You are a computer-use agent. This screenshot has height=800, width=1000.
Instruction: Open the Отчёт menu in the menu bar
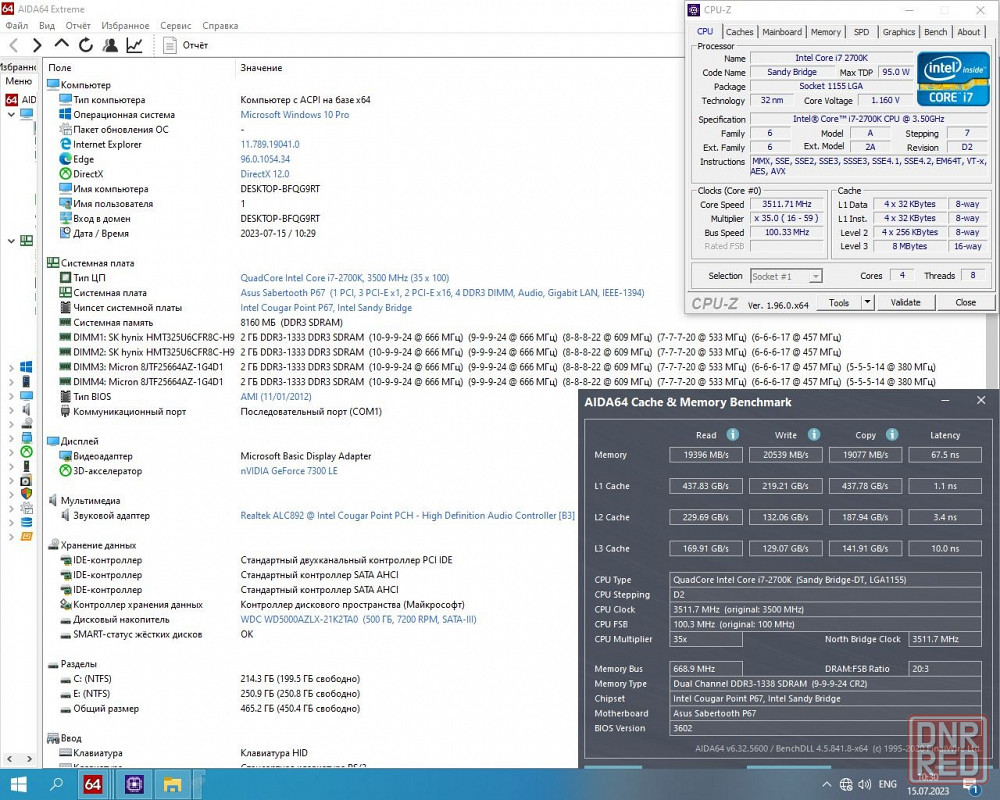tap(78, 26)
